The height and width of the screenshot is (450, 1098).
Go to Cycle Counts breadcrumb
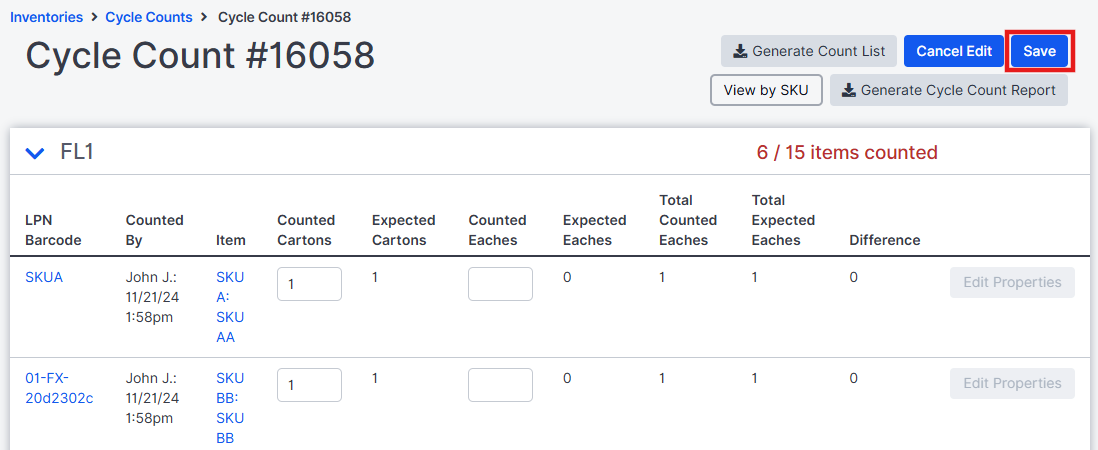point(148,17)
